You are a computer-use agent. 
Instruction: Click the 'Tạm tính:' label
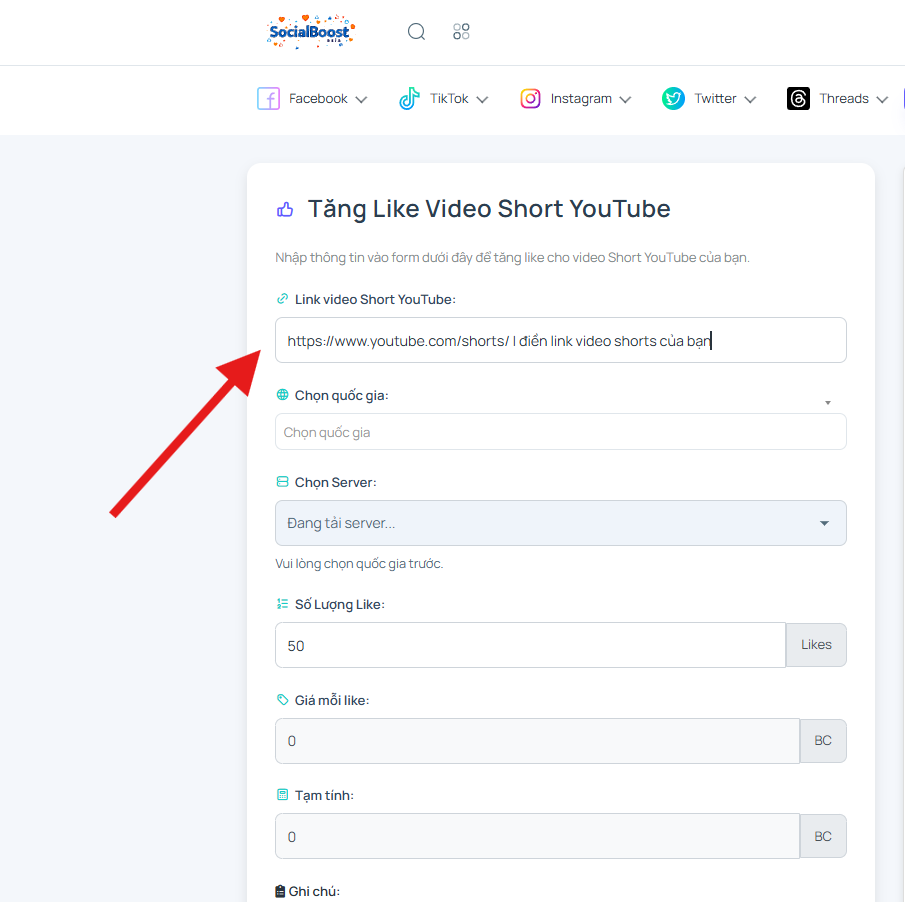pyautogui.click(x=324, y=796)
